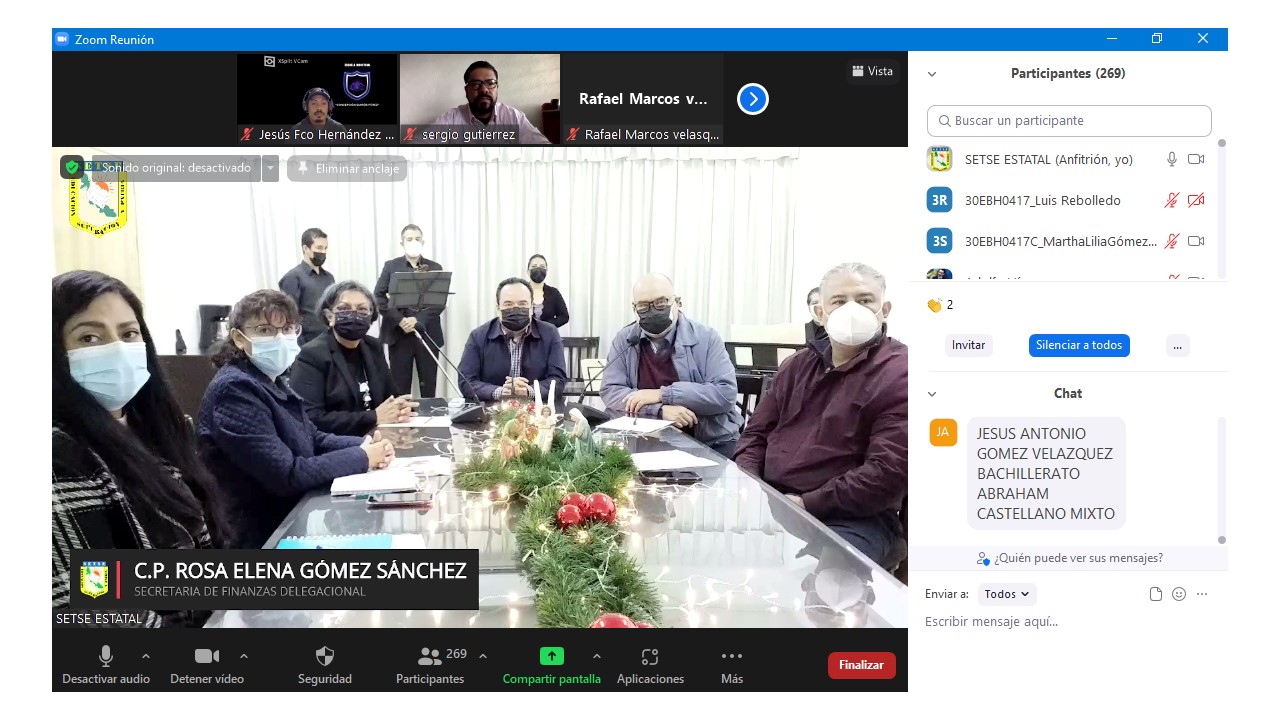Show next video thumbnails with blue arrow

point(753,99)
